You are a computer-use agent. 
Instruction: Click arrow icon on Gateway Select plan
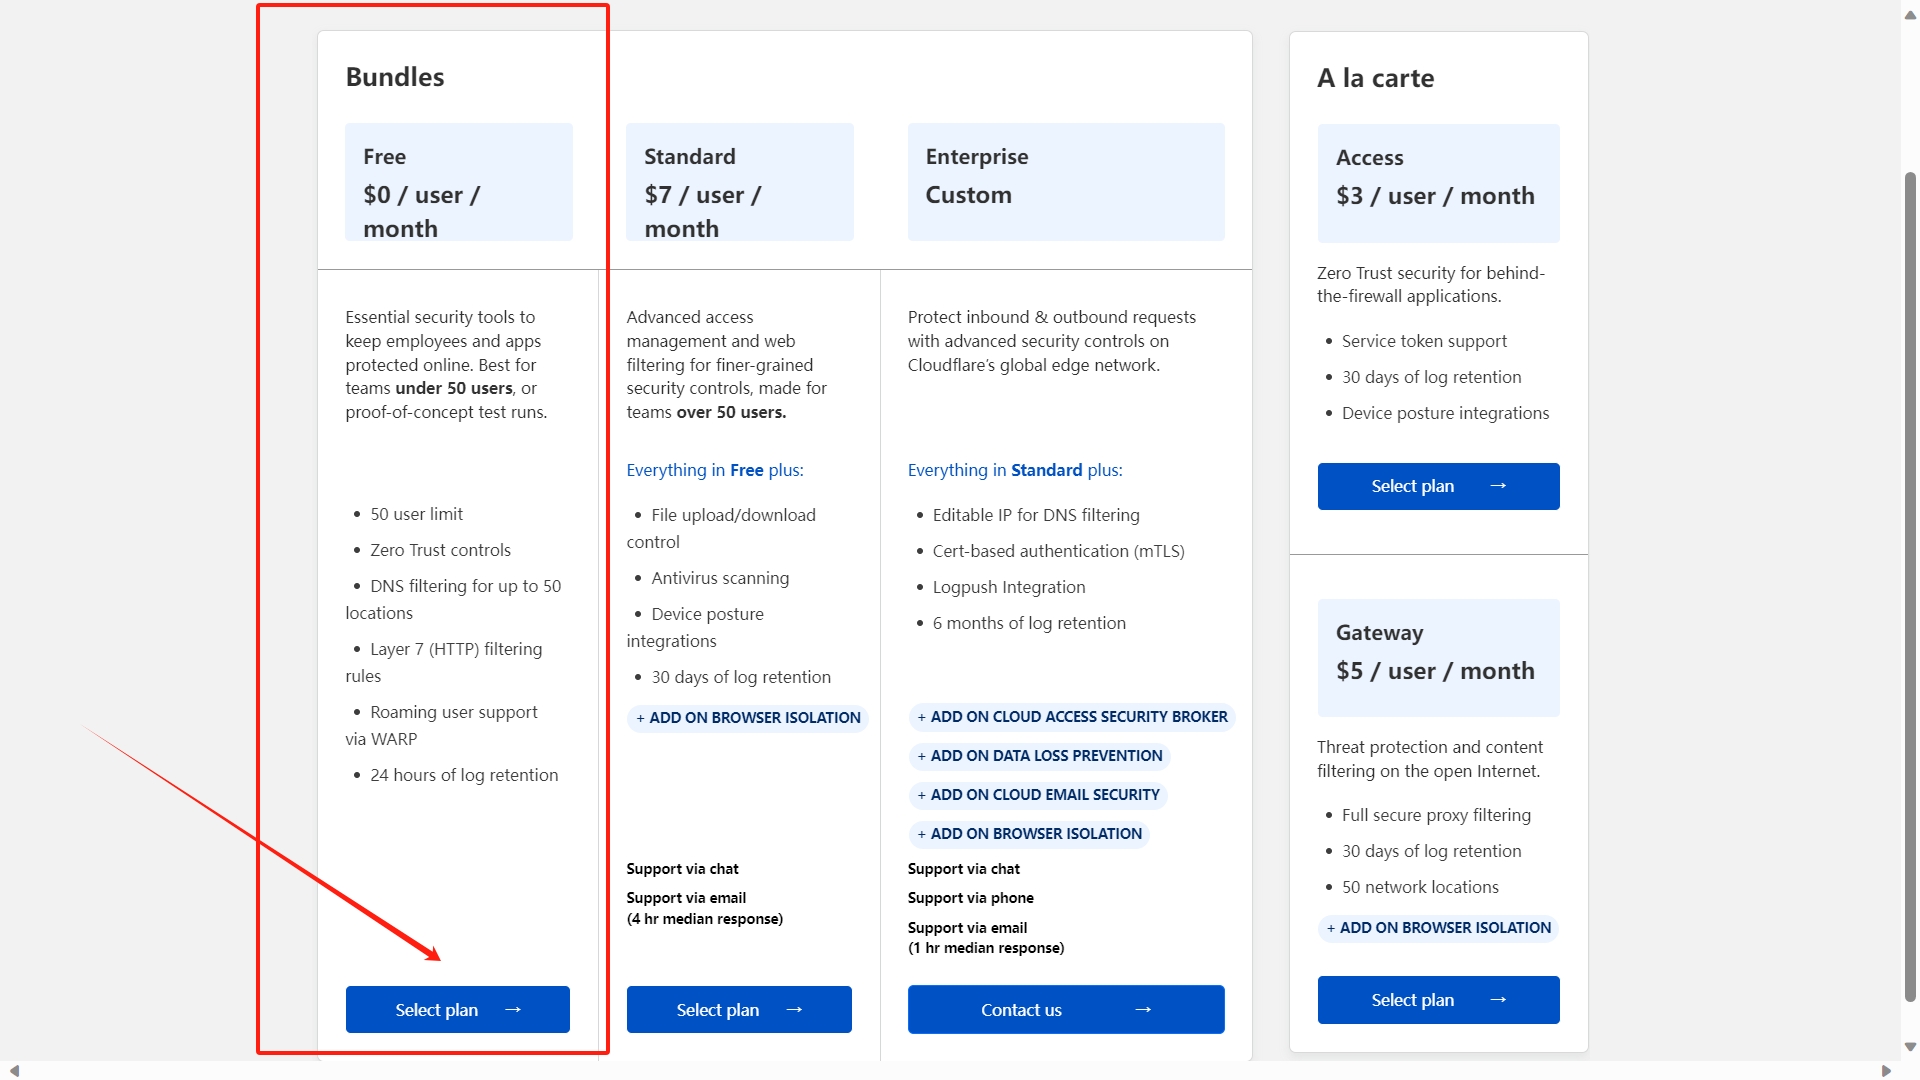[x=1498, y=1000]
